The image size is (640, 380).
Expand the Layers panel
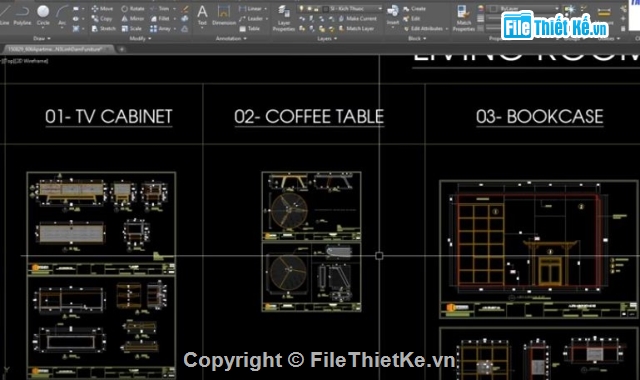point(327,38)
